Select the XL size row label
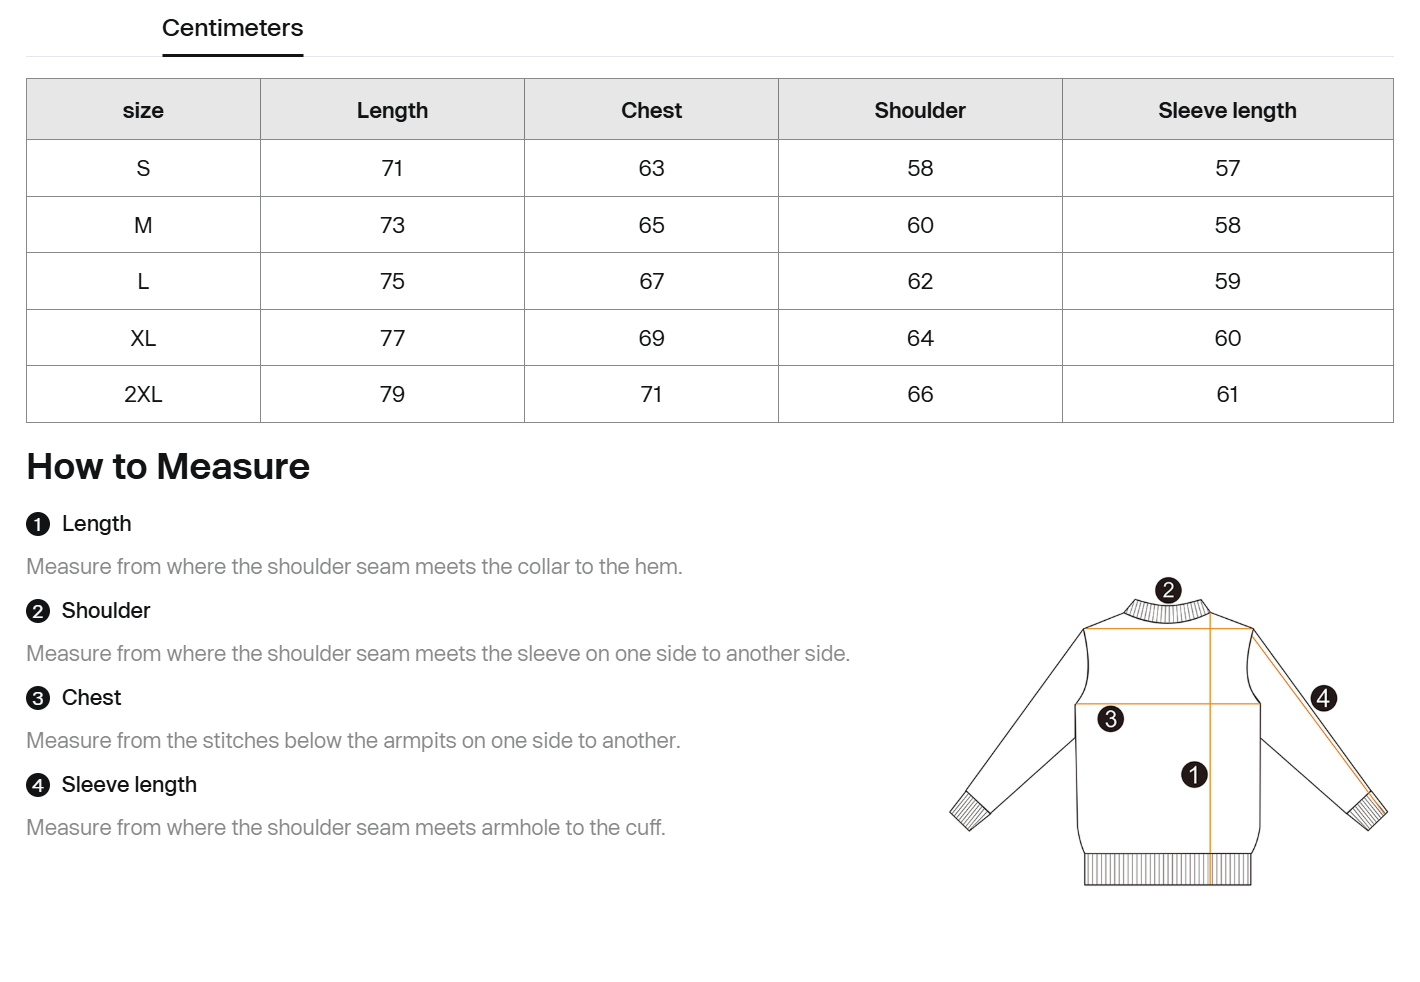 (x=143, y=338)
